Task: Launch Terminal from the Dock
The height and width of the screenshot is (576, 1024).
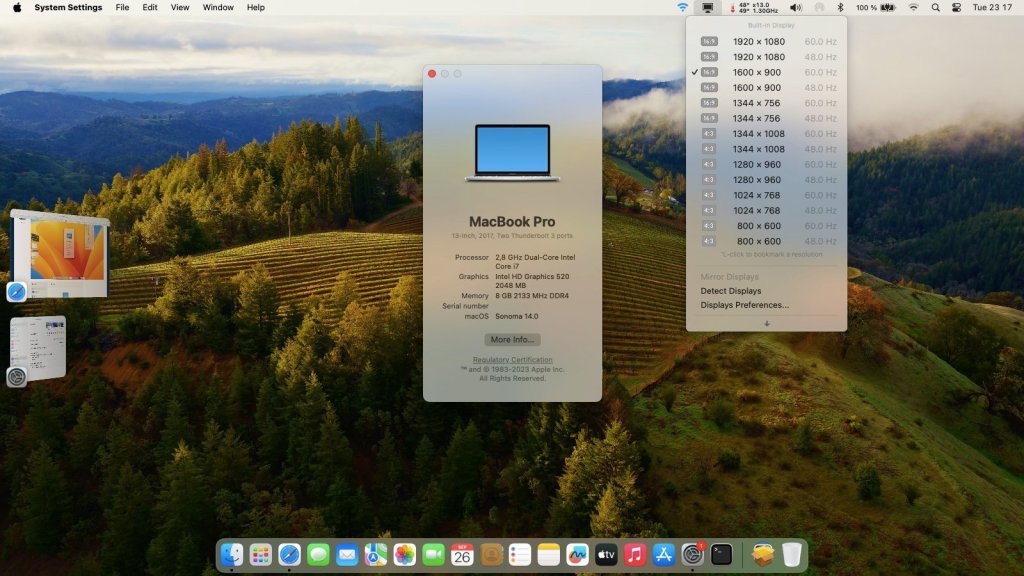Action: coord(722,554)
